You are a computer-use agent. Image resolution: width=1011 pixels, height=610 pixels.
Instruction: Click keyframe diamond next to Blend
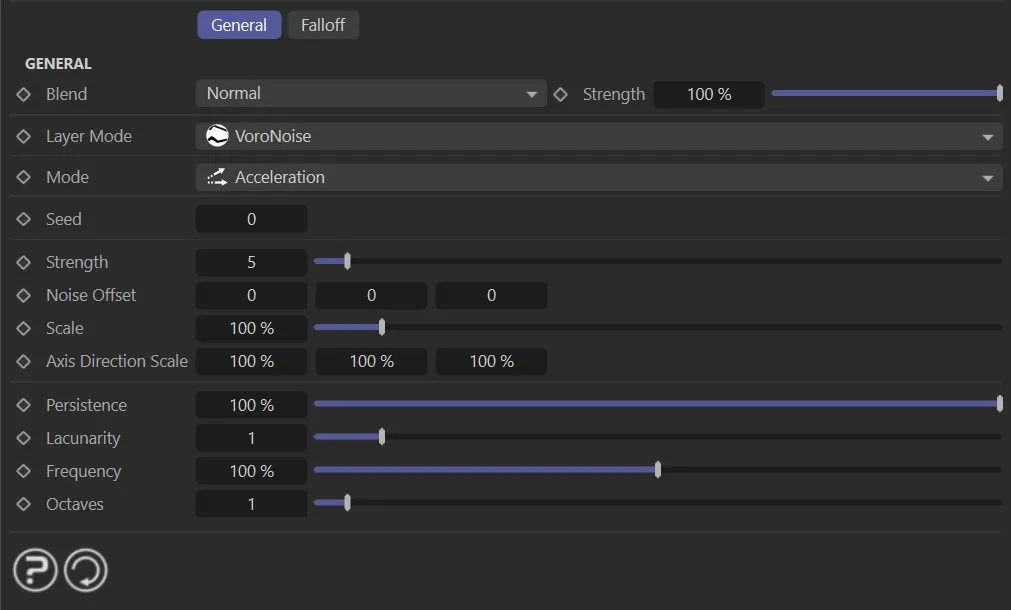tap(24, 94)
